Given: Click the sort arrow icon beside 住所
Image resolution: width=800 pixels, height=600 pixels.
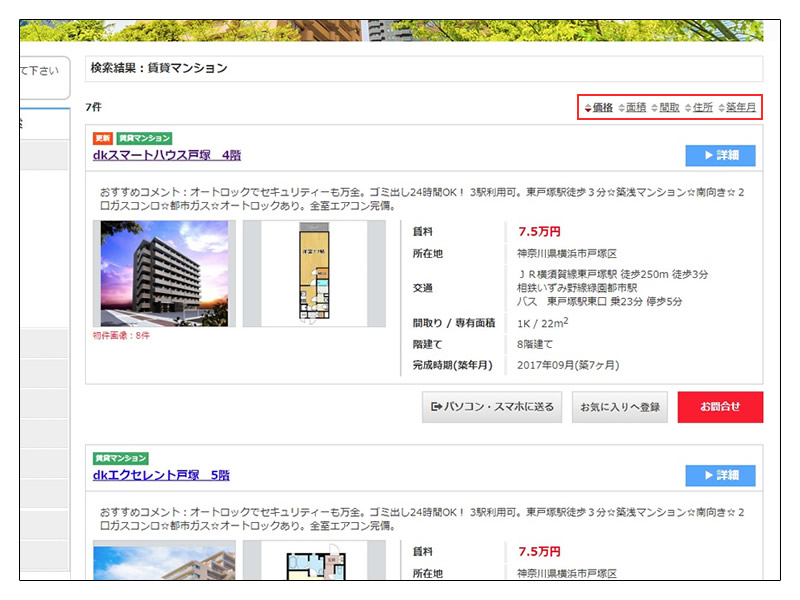Looking at the screenshot, I should click(x=688, y=108).
